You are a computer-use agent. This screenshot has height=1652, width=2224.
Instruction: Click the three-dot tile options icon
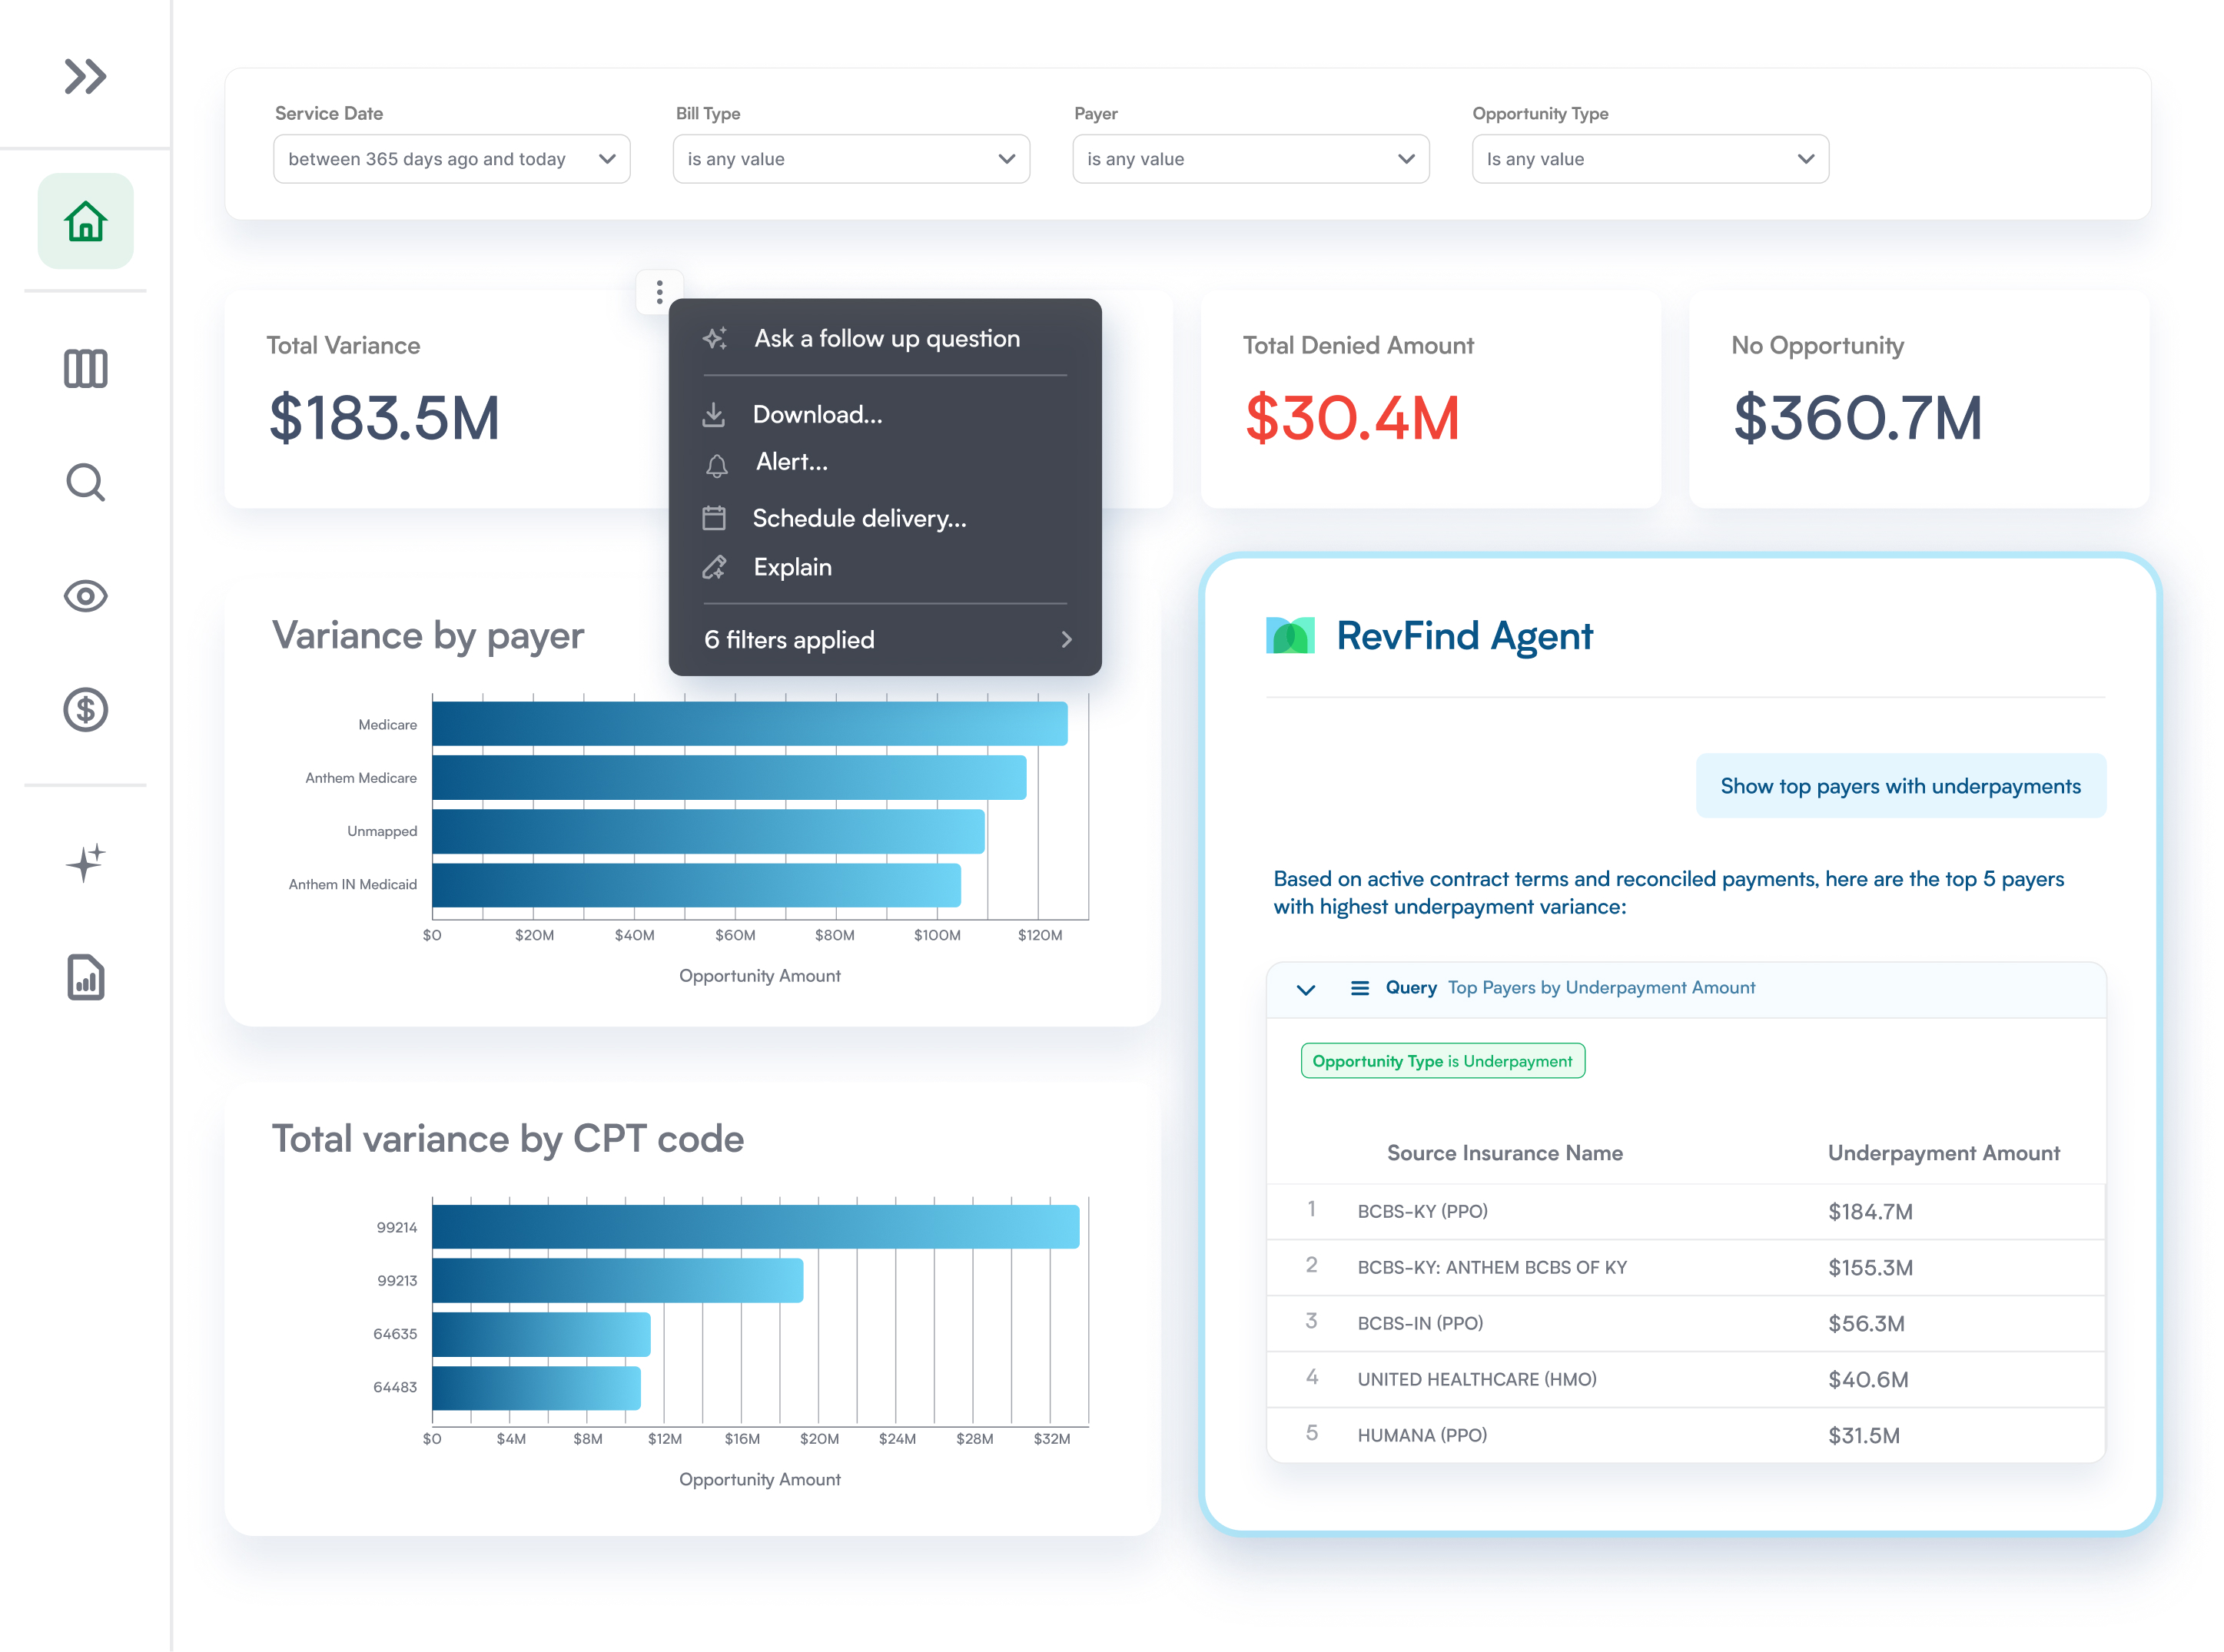659,291
